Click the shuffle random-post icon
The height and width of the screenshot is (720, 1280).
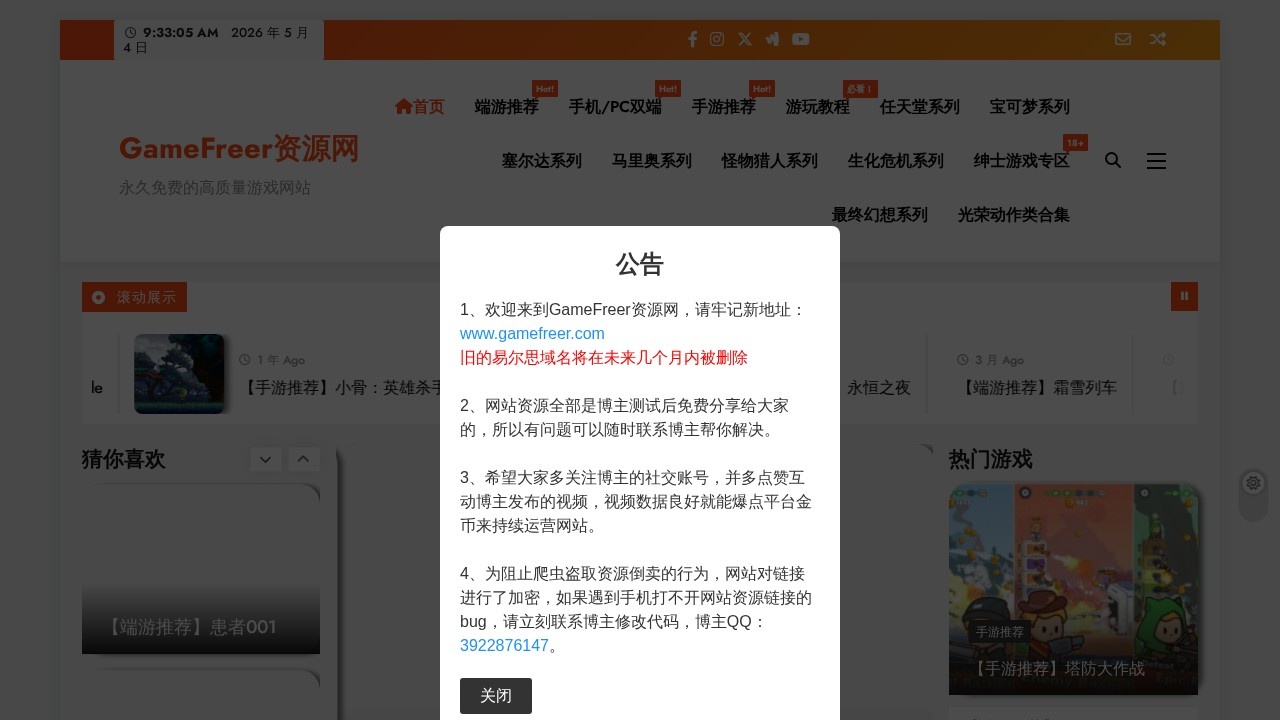pyautogui.click(x=1157, y=39)
